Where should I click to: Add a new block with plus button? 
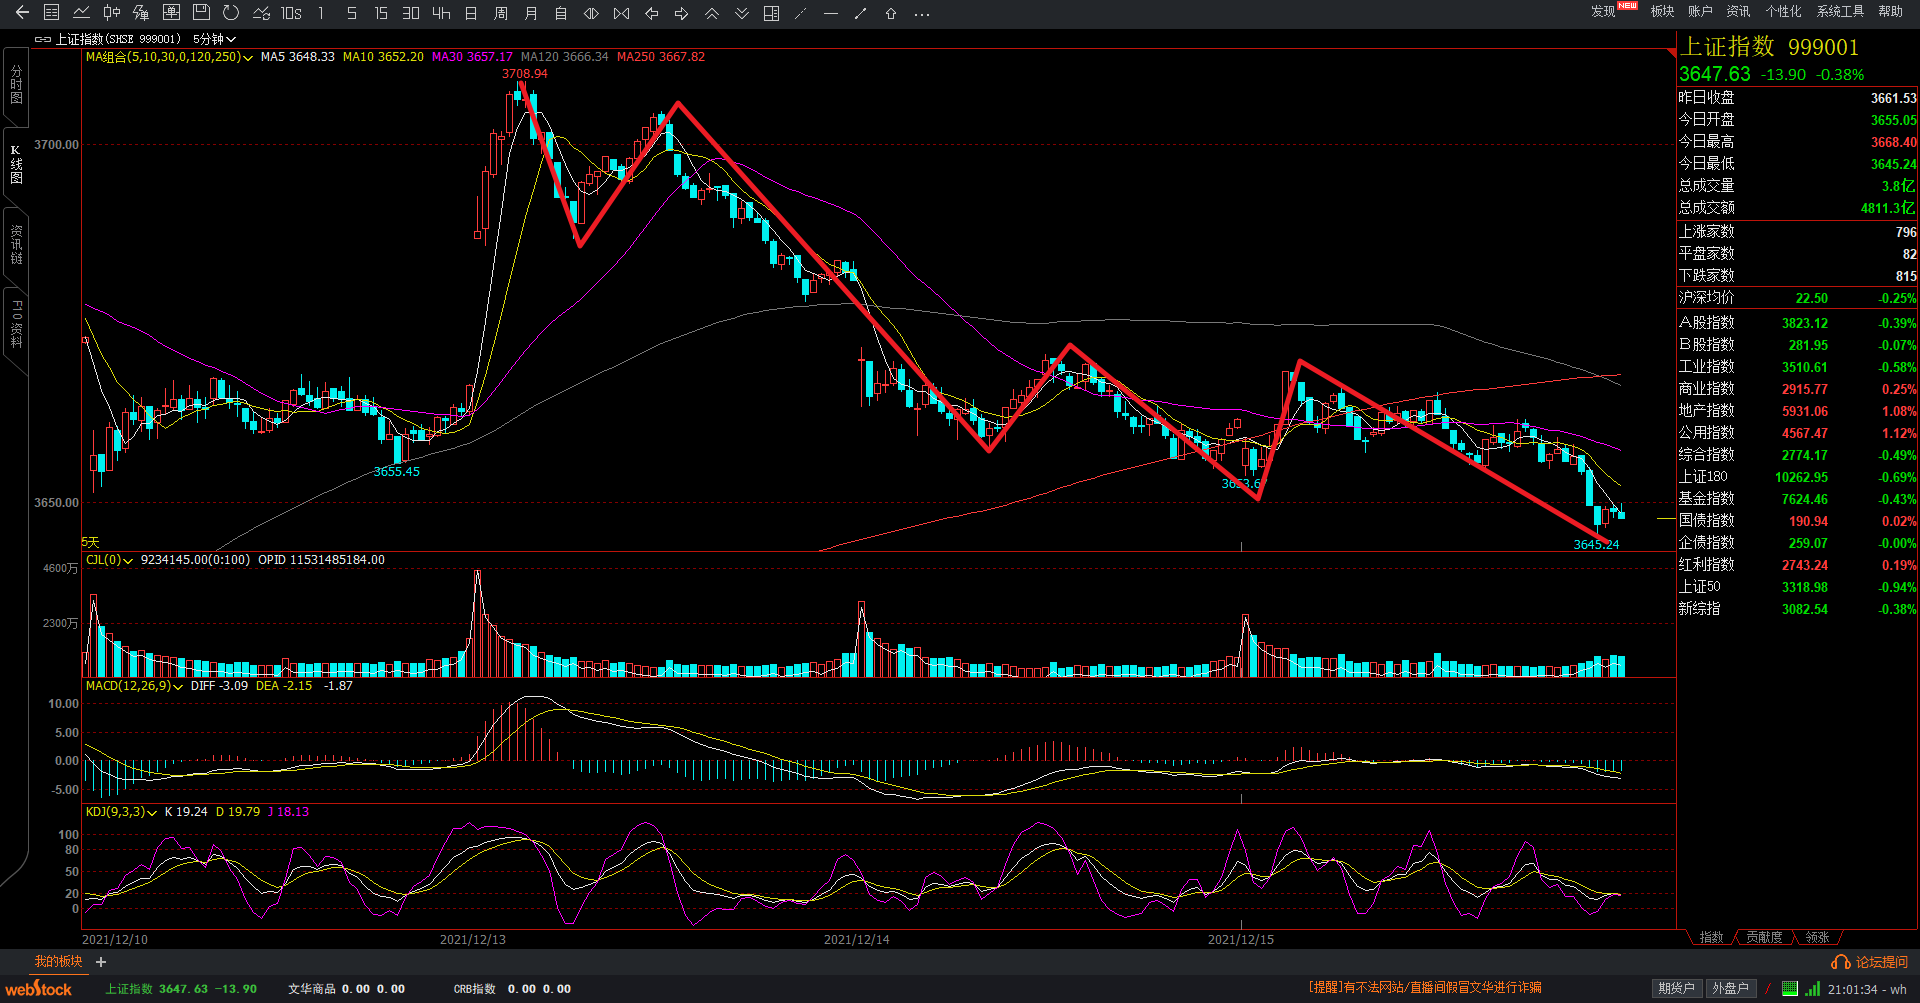101,962
